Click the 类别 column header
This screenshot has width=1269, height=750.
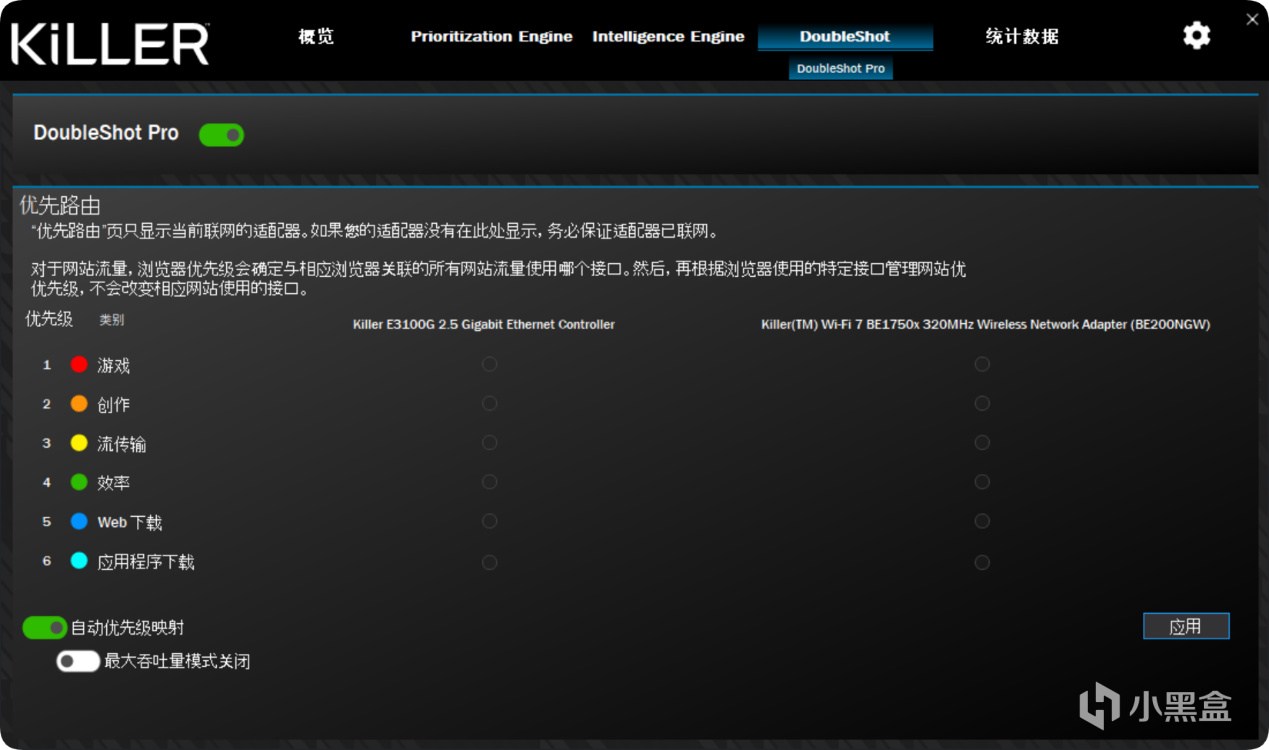pyautogui.click(x=112, y=320)
